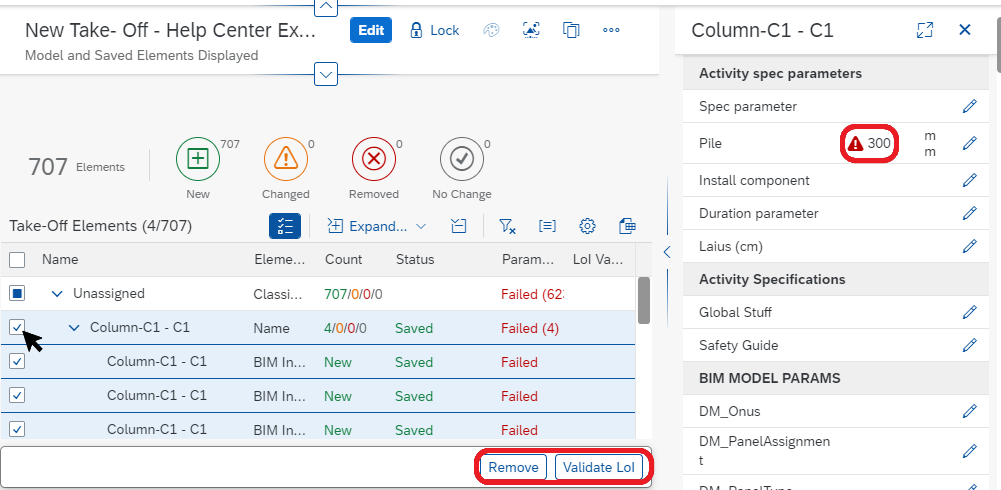
Task: Click the Pile warning triangle icon
Action: [855, 144]
